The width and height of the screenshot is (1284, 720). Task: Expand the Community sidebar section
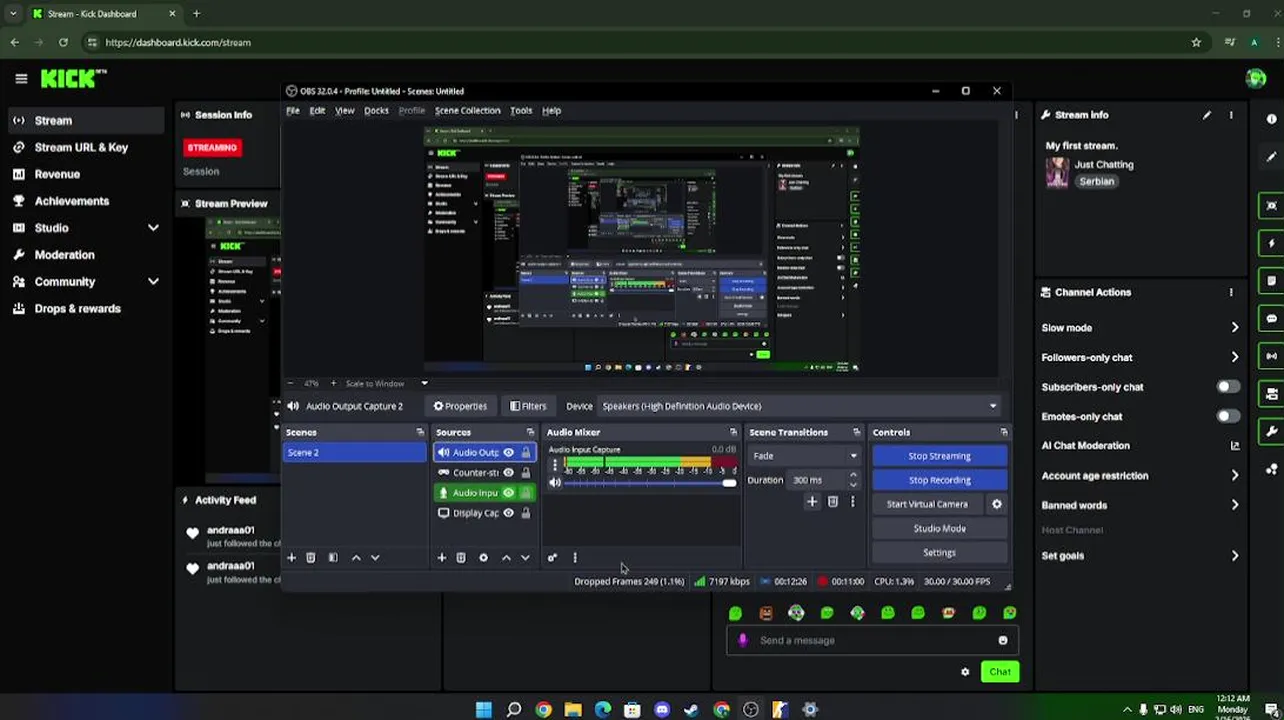pos(153,282)
